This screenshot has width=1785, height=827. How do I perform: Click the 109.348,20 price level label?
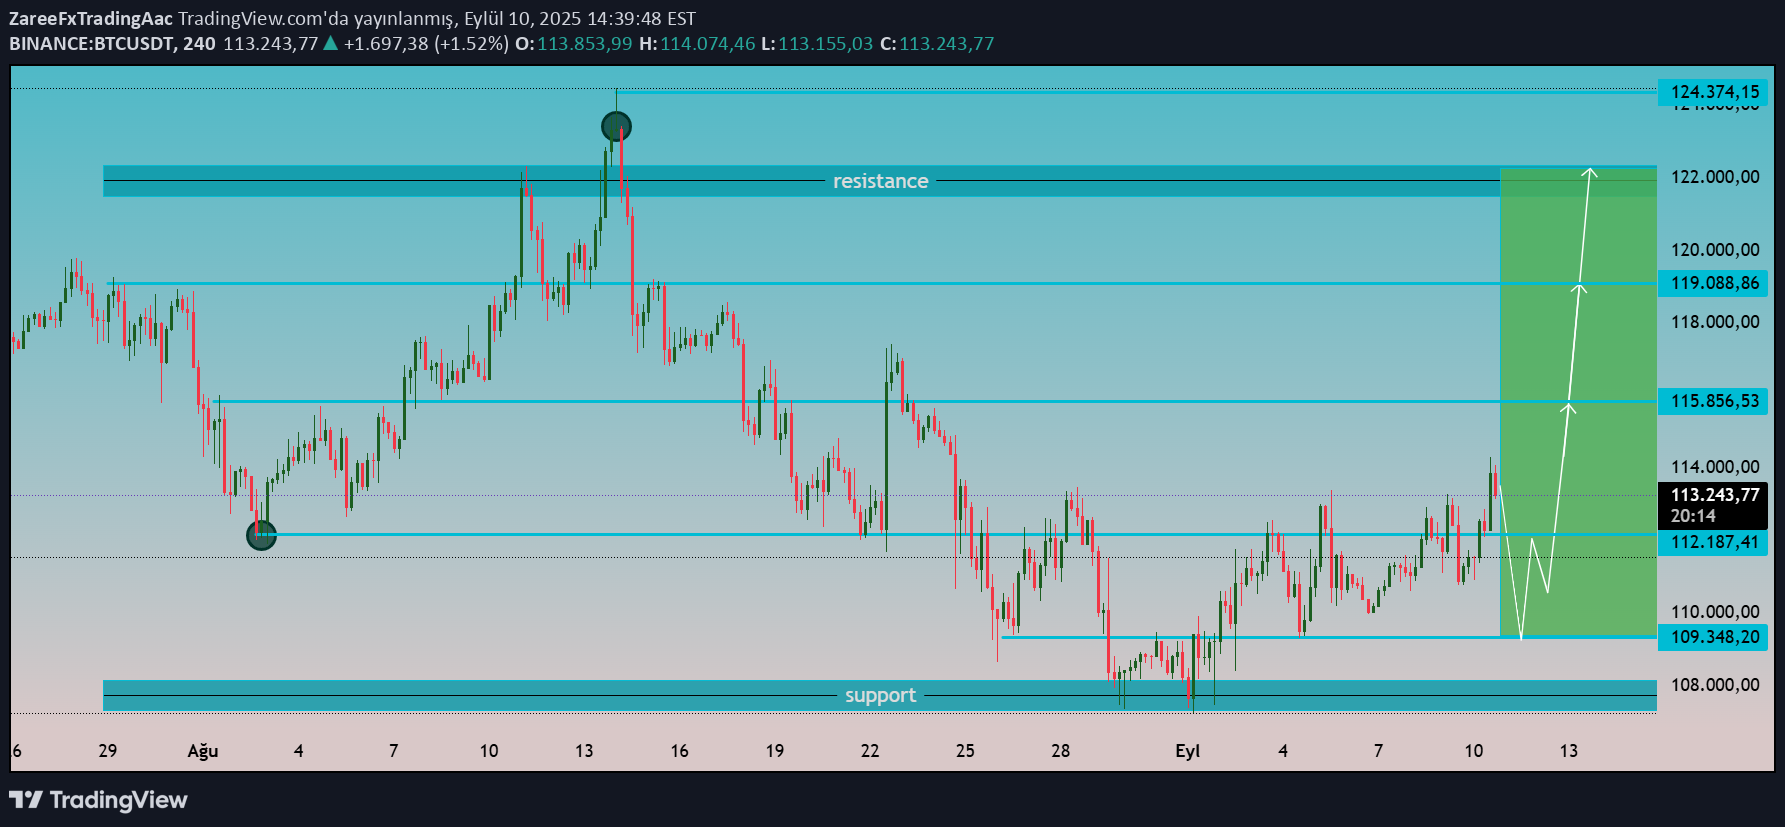[x=1713, y=637]
